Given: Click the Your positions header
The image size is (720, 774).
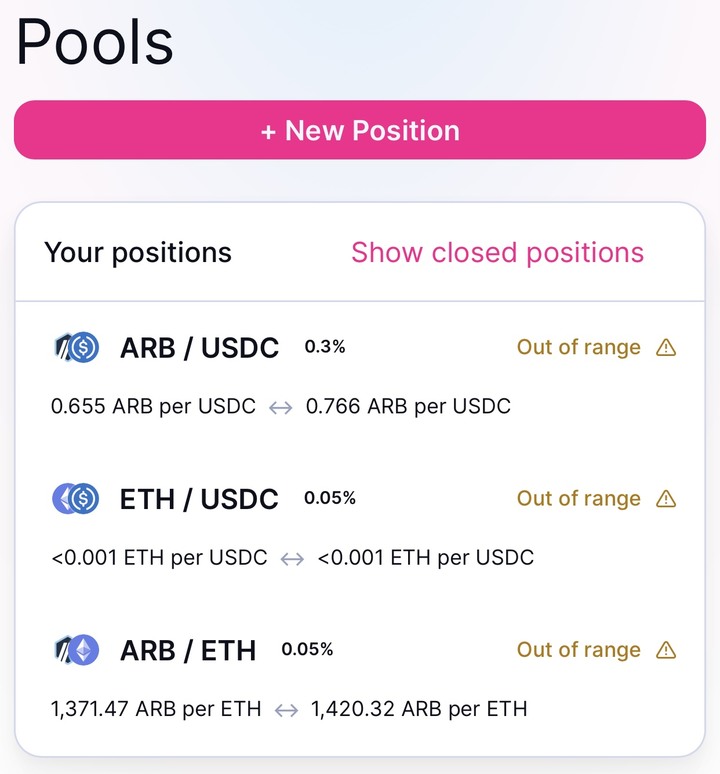Looking at the screenshot, I should coord(138,252).
